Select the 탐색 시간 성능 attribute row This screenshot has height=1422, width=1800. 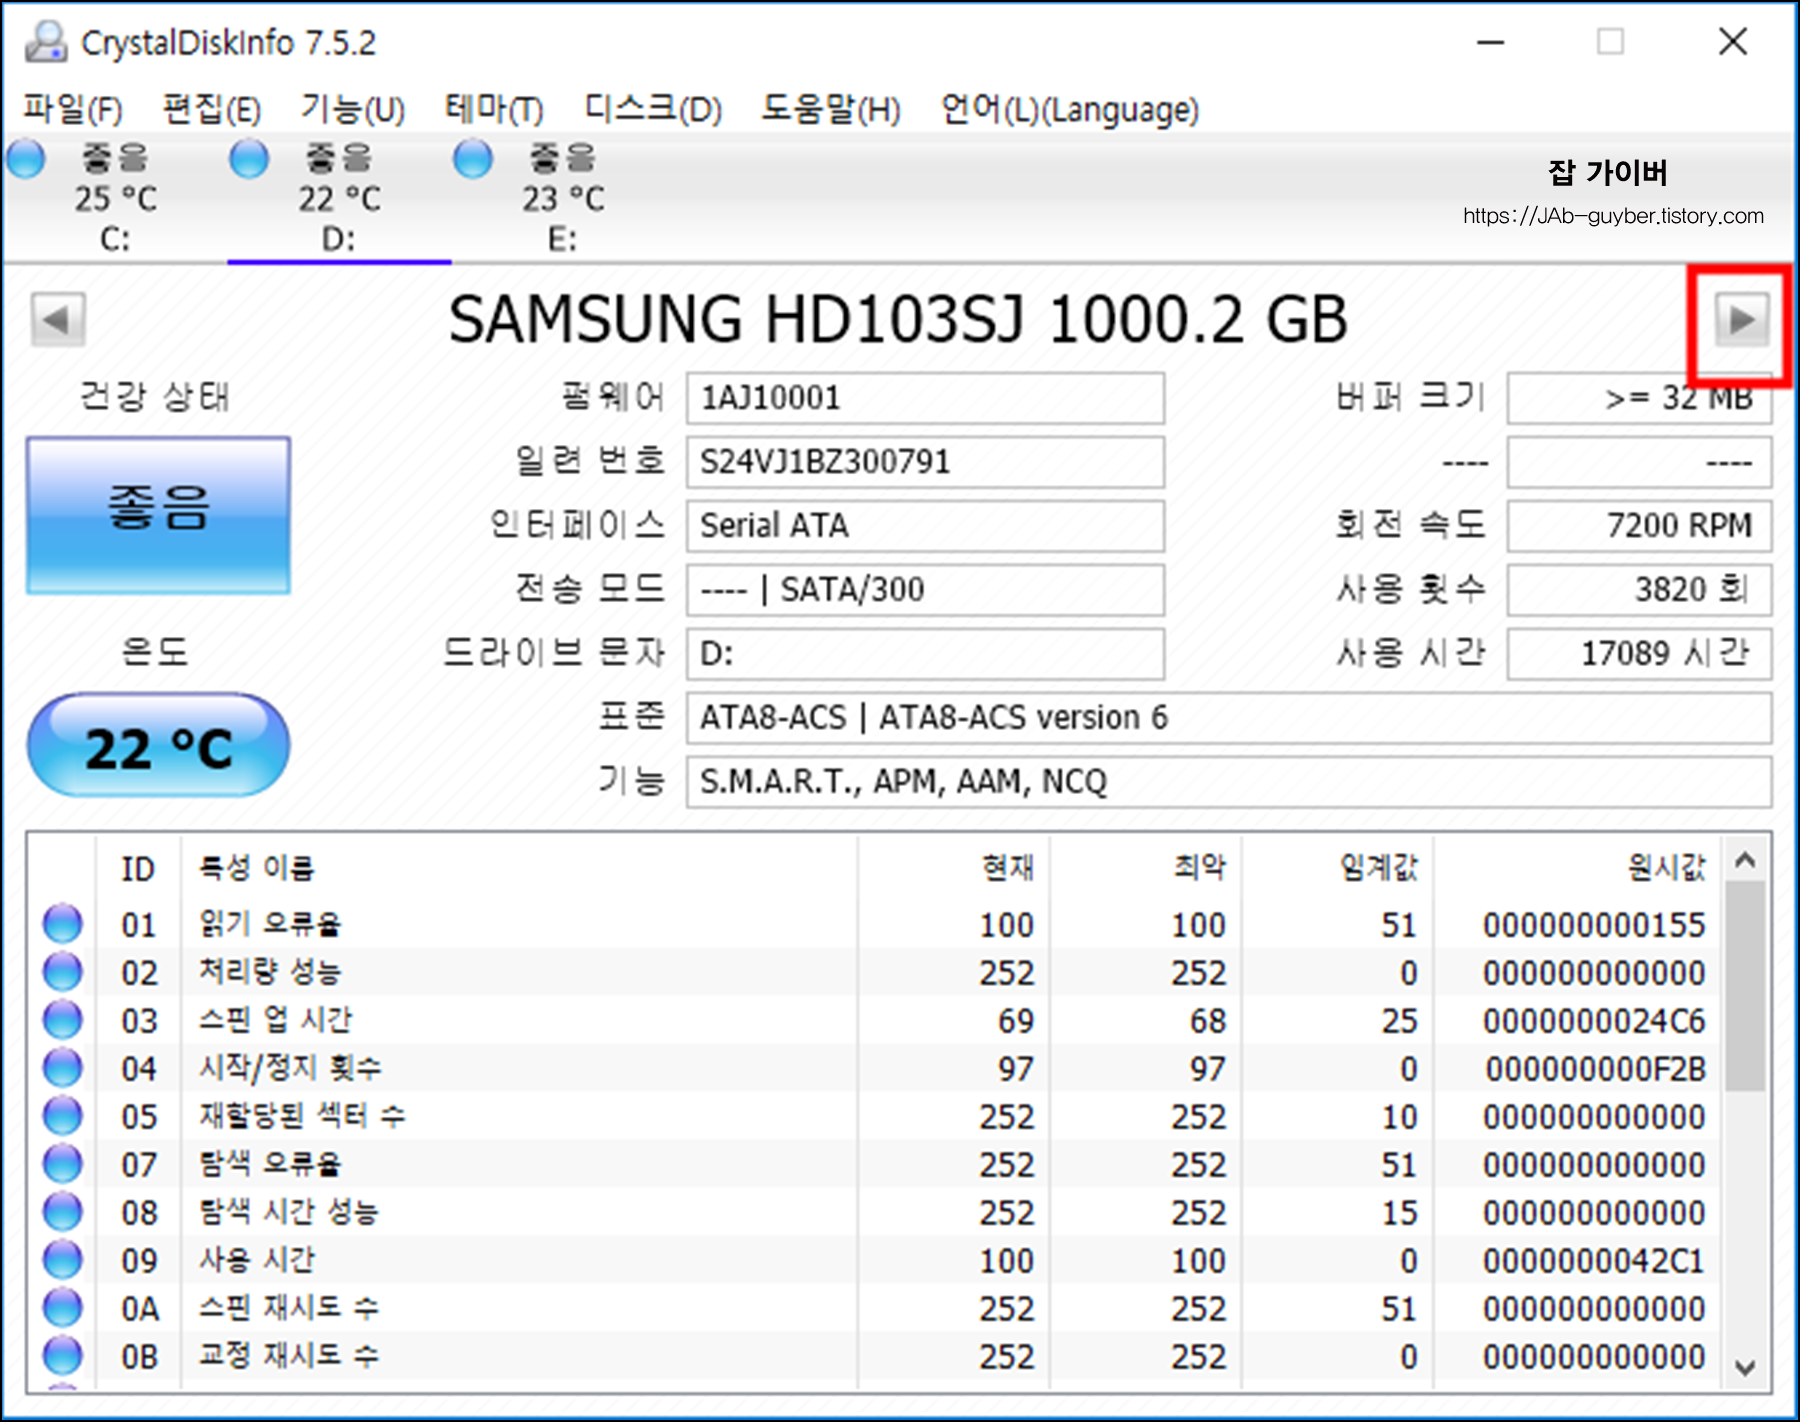point(875,1211)
